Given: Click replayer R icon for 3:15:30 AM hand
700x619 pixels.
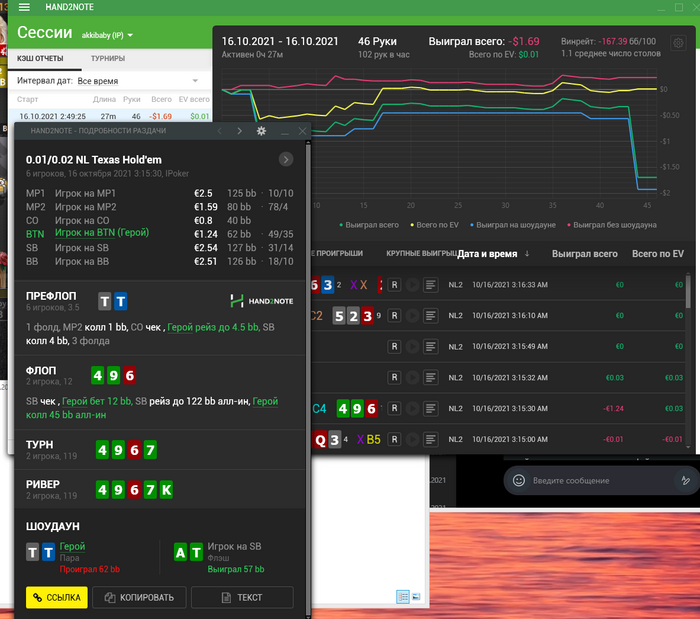Looking at the screenshot, I should (x=394, y=408).
